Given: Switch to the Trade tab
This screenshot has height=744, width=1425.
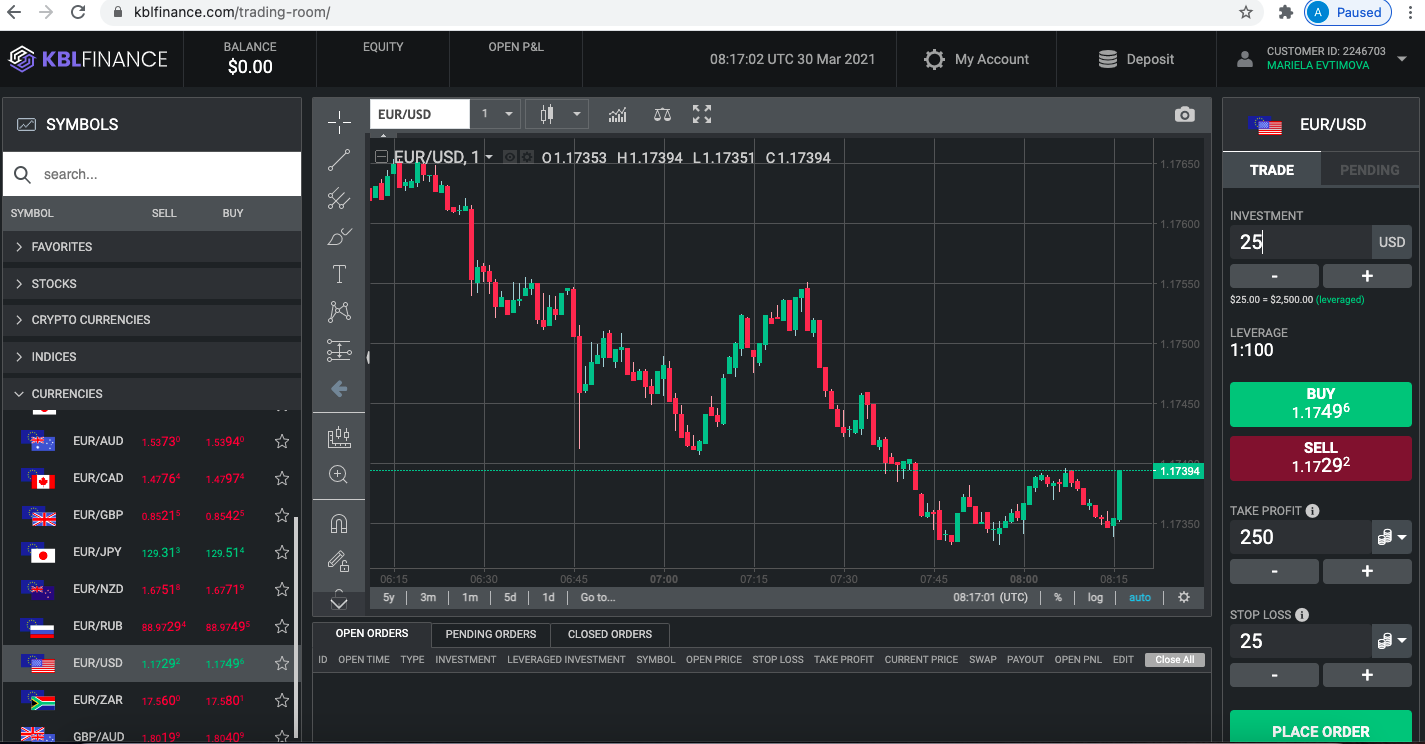Looking at the screenshot, I should point(1272,169).
